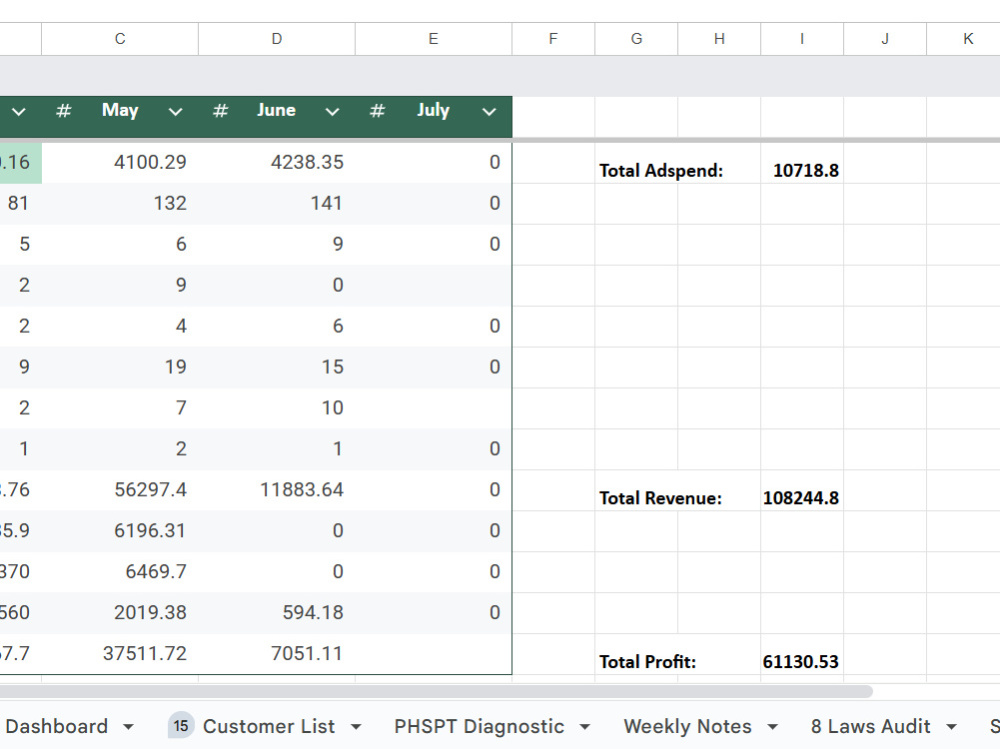The image size is (1000, 749).
Task: Open the Customer List tab menu arrow
Action: (x=356, y=727)
